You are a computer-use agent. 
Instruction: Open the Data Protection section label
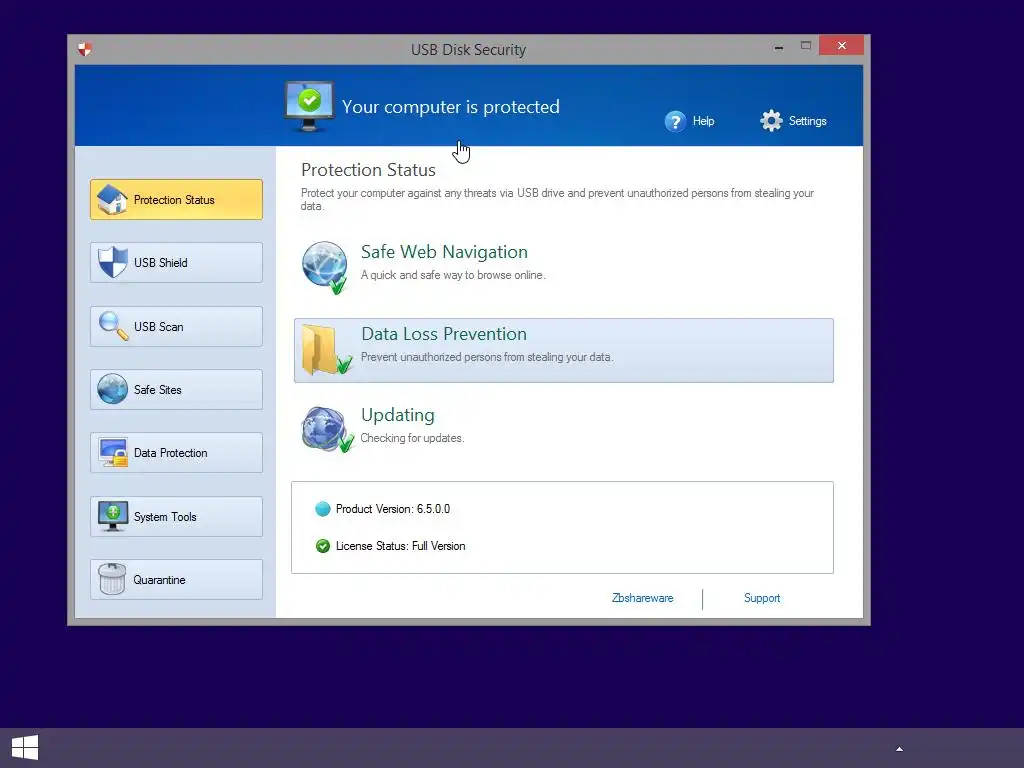(170, 453)
